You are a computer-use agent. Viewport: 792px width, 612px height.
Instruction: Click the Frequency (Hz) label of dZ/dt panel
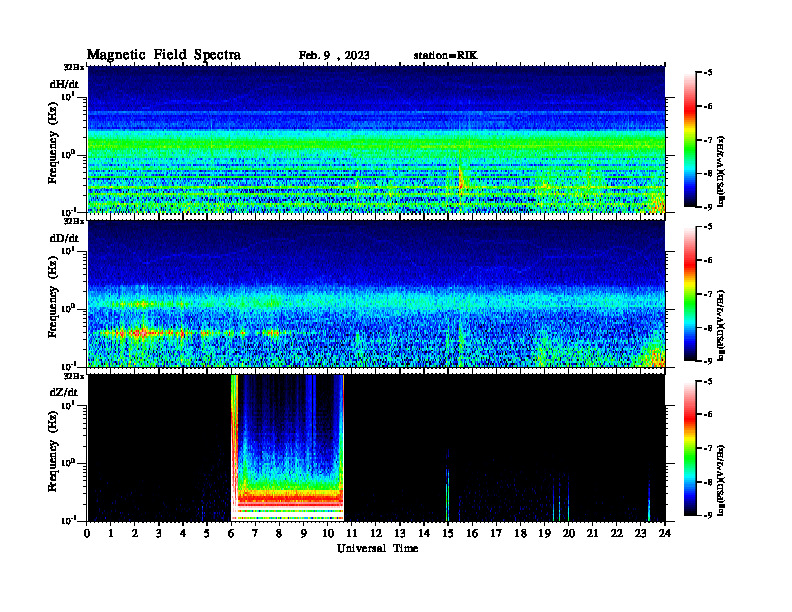pyautogui.click(x=53, y=451)
